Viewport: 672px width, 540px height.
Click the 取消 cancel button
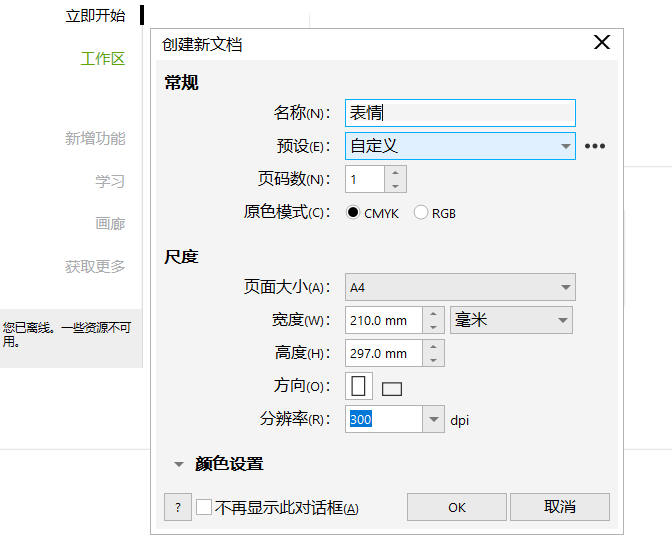(x=559, y=507)
